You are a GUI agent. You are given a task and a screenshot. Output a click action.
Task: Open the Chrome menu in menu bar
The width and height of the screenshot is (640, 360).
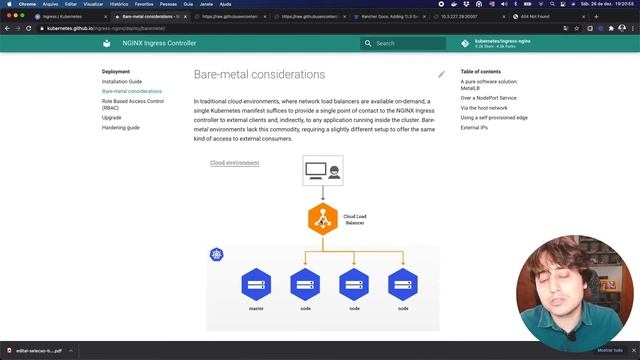click(27, 4)
